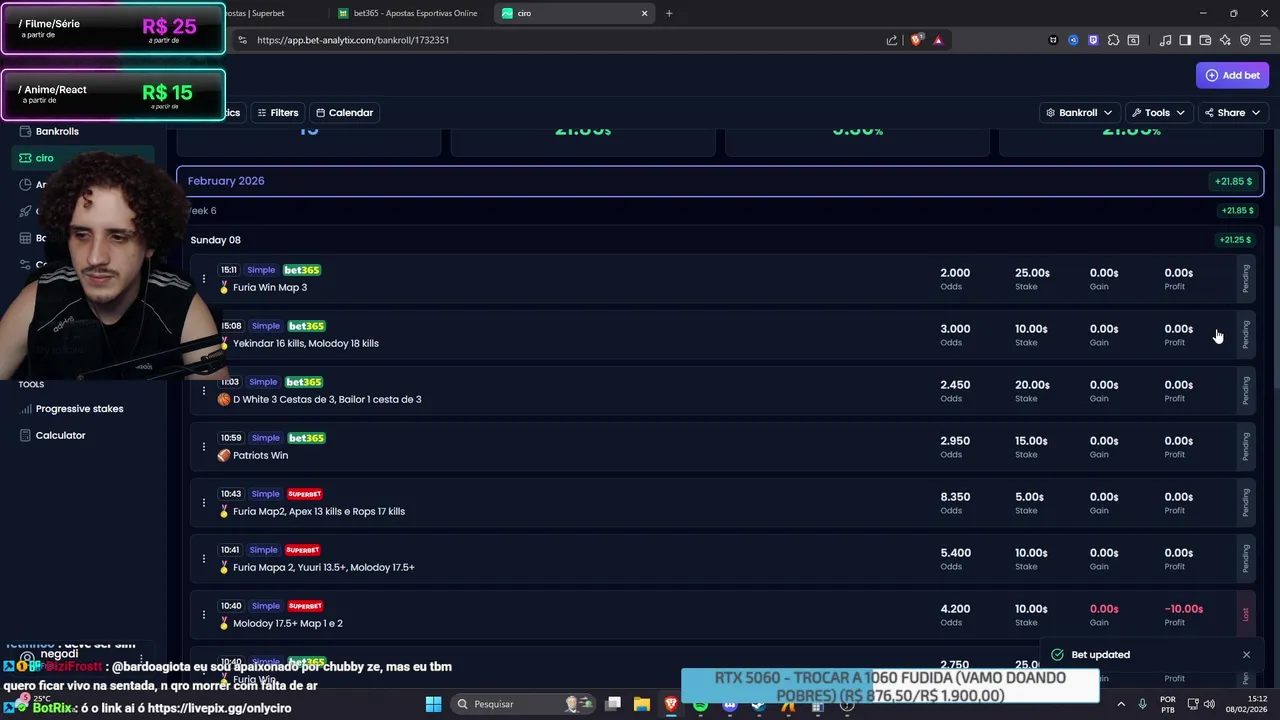Open the Filters option
1280x720 pixels.
click(277, 113)
